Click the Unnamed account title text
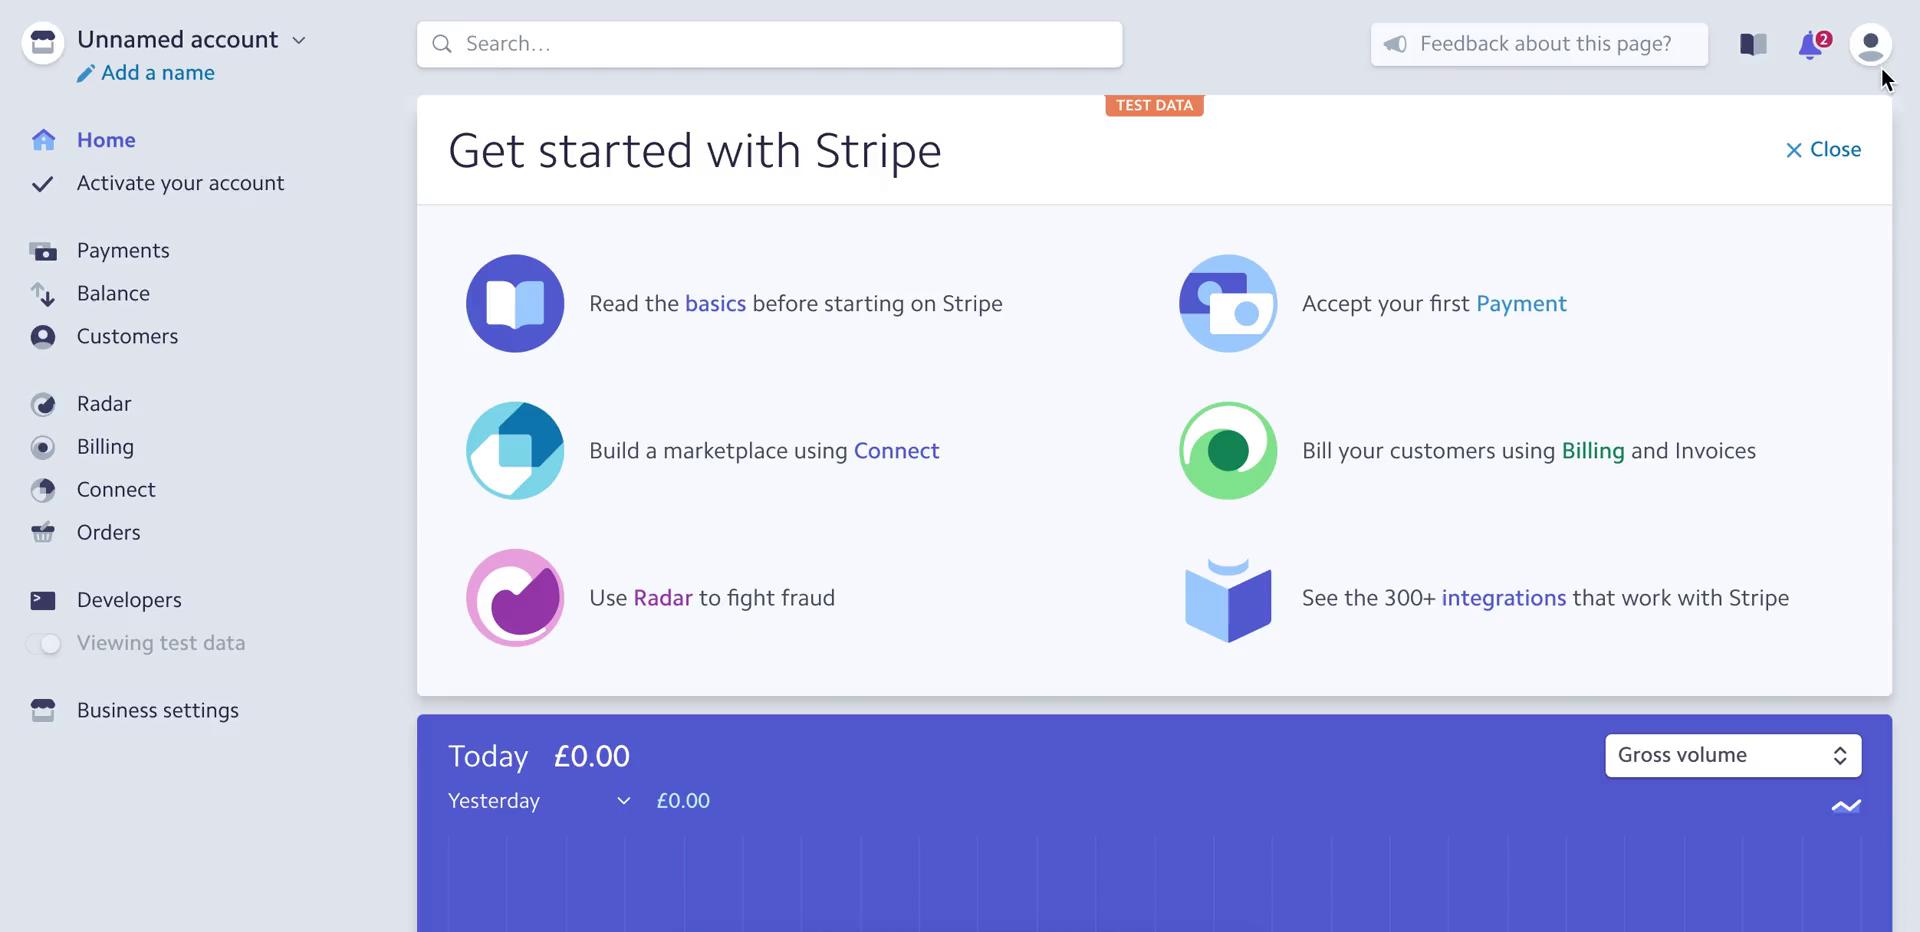 [178, 40]
